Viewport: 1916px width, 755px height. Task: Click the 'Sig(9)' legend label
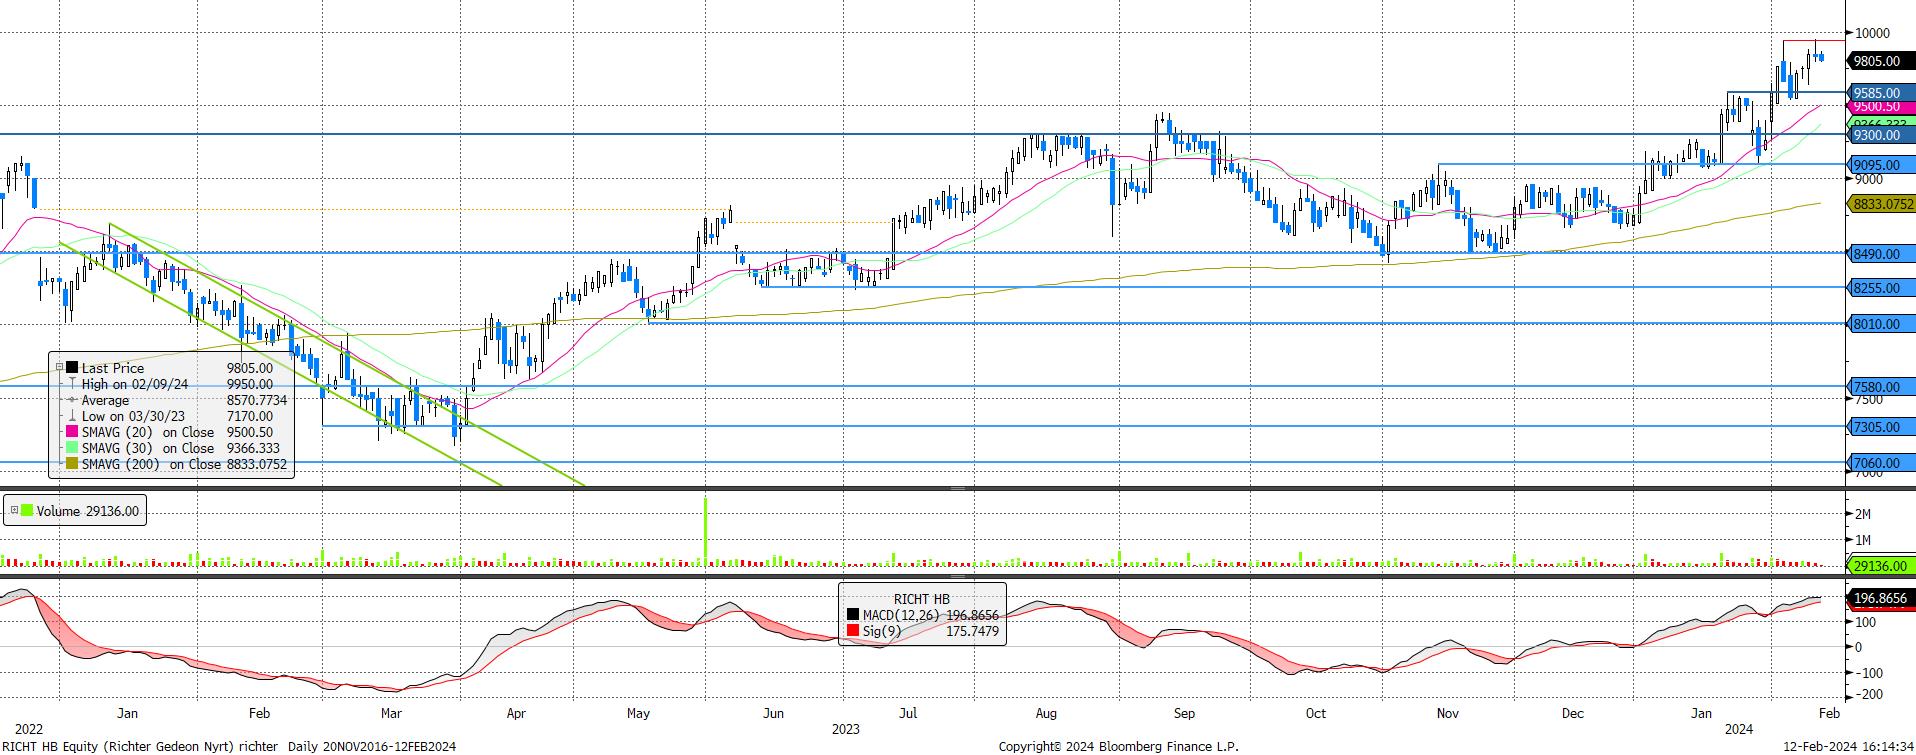click(880, 631)
